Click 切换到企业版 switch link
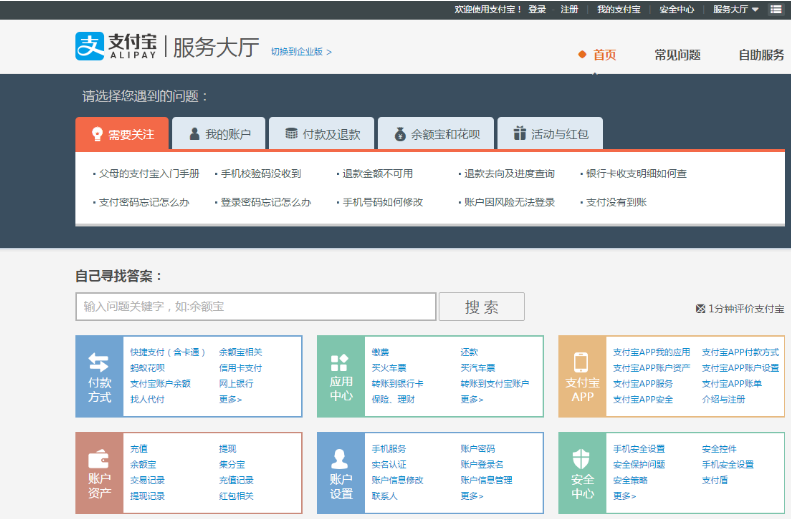The height and width of the screenshot is (519, 791). click(301, 51)
